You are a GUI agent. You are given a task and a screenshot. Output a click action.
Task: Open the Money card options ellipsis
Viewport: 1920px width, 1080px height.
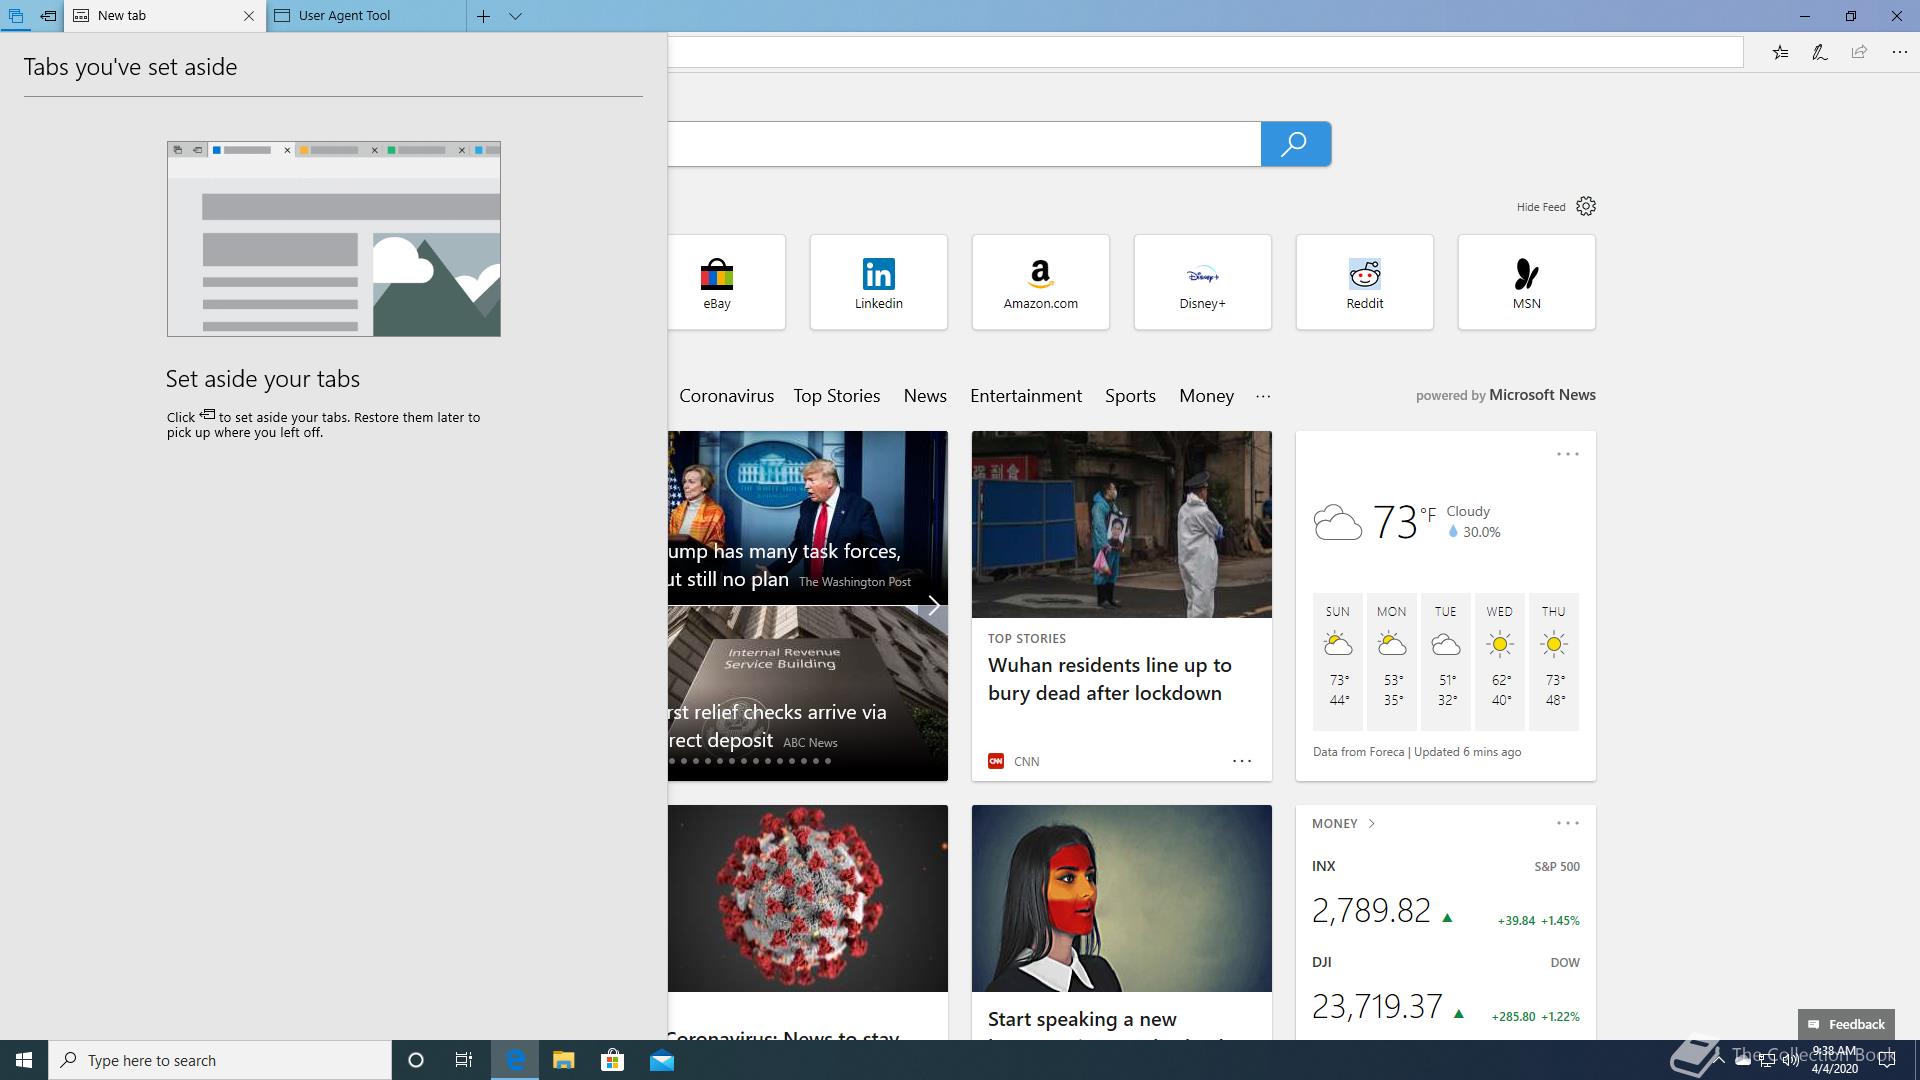(x=1568, y=823)
